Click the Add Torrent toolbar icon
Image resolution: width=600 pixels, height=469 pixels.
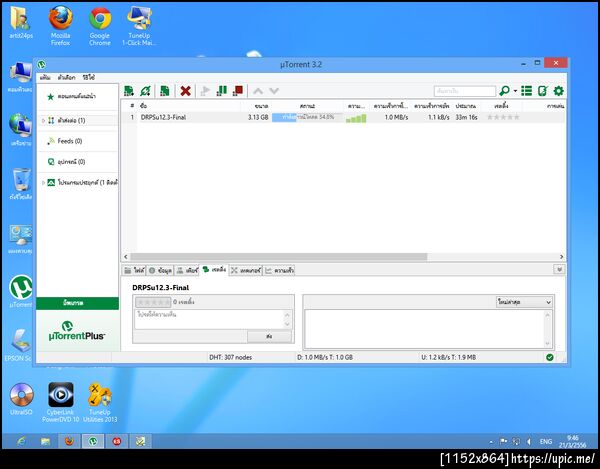click(x=129, y=91)
